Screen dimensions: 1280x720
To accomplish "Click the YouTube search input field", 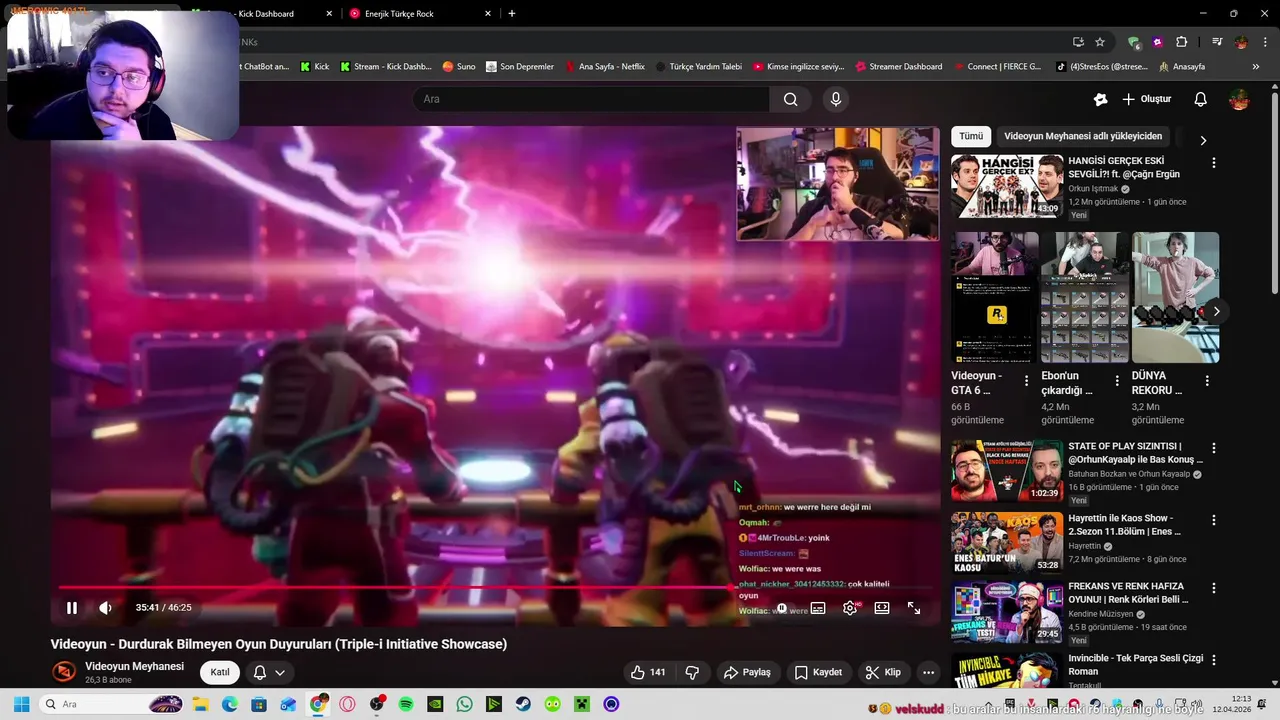I will click(x=592, y=99).
